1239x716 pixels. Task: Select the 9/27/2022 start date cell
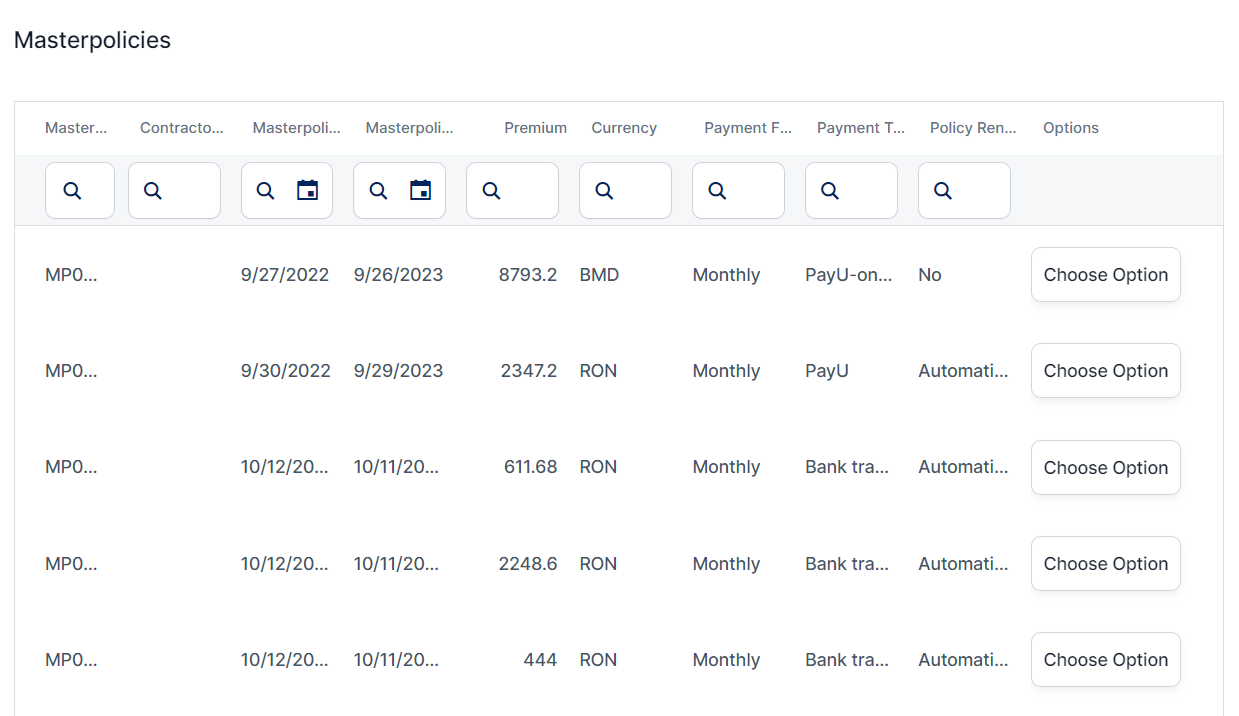285,275
